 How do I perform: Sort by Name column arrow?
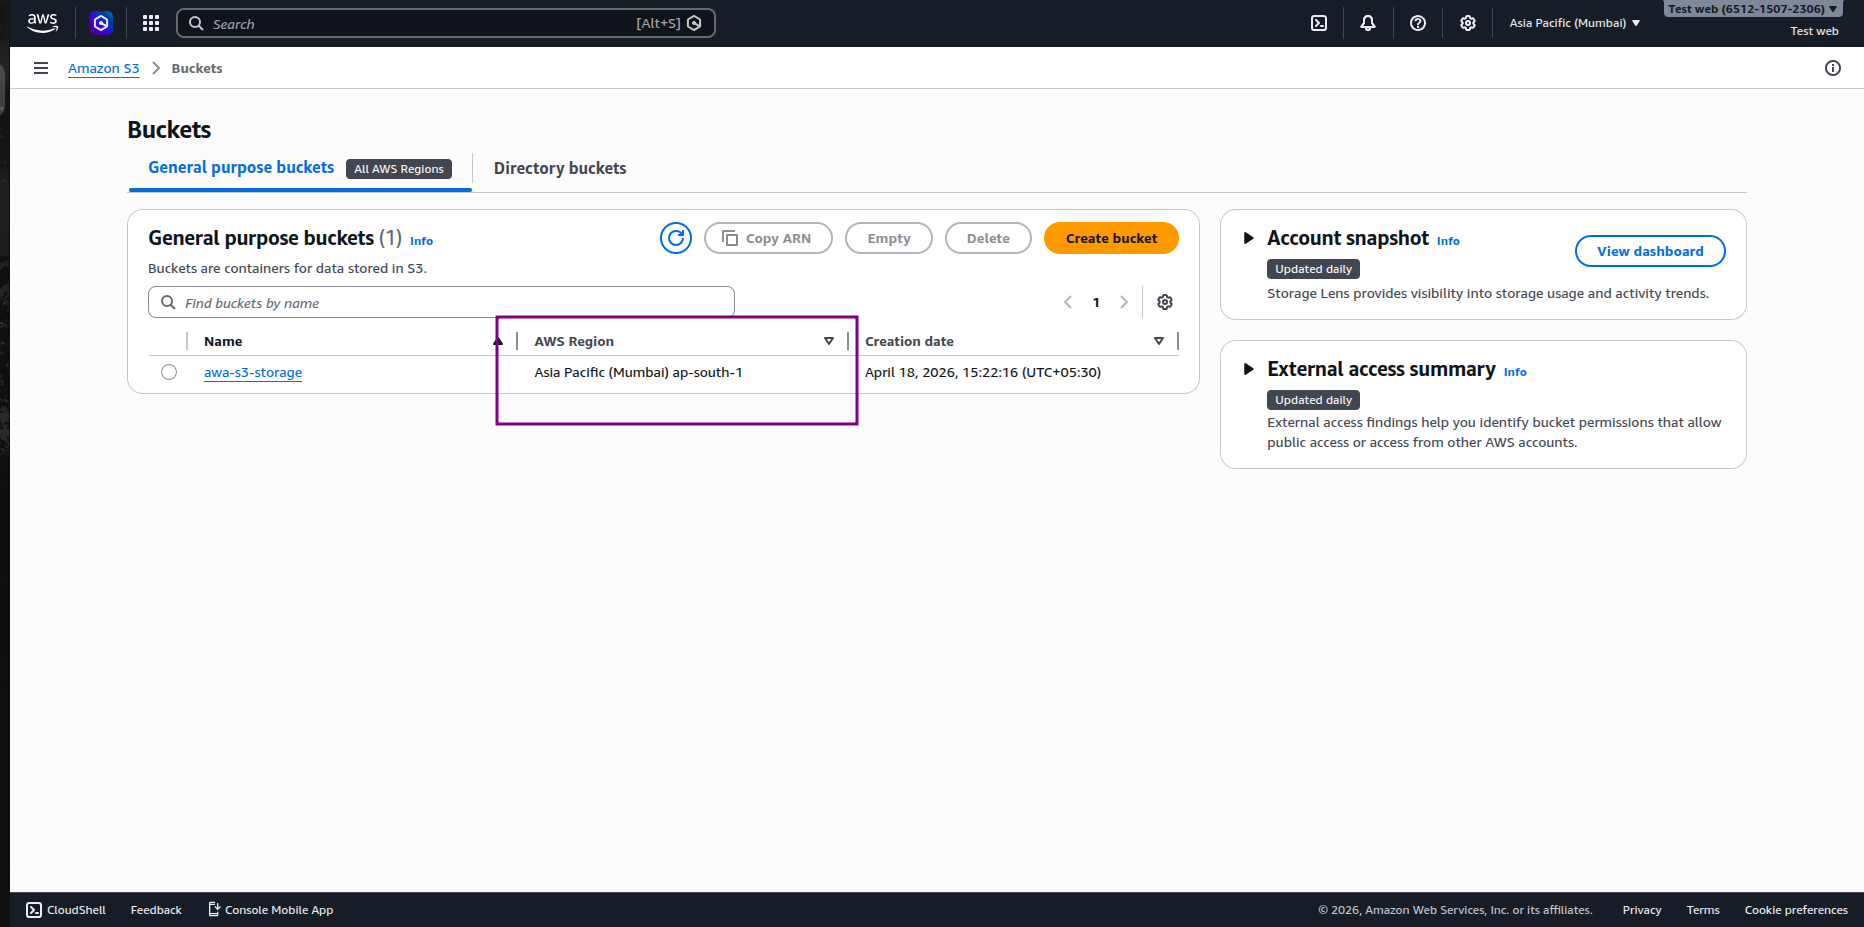click(x=498, y=341)
